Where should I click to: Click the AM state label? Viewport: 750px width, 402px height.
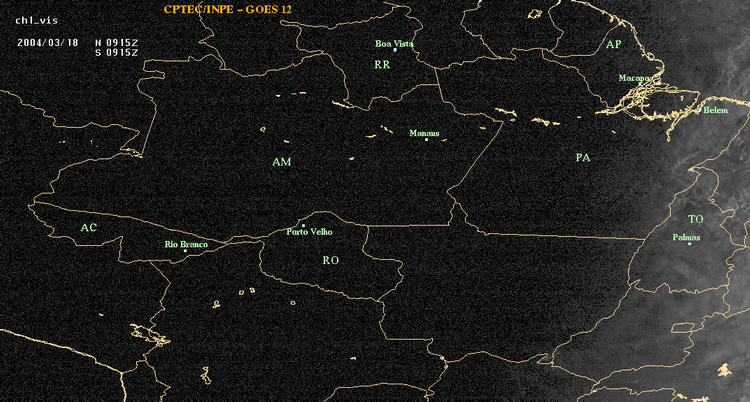(282, 162)
